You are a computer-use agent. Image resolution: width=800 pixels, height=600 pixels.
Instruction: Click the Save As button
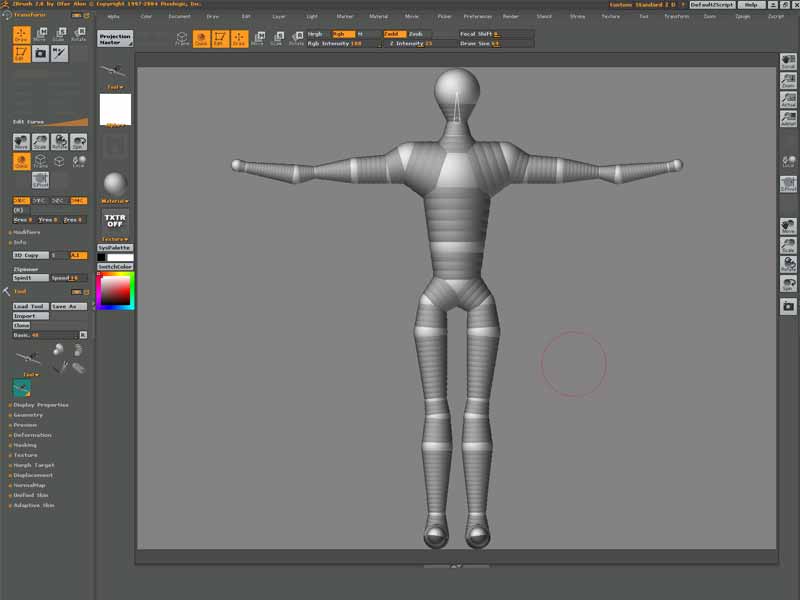pos(64,306)
